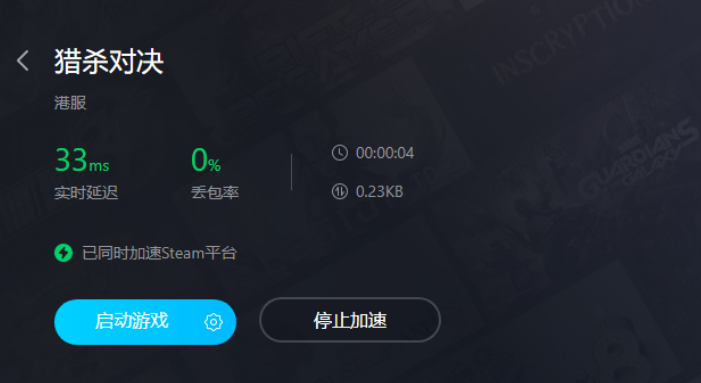The height and width of the screenshot is (383, 701).
Task: Click the 33ms latency value
Action: [x=82, y=160]
